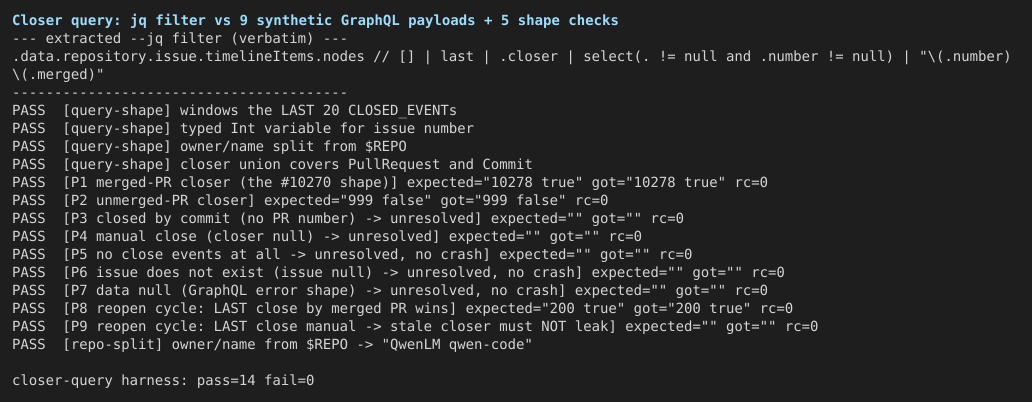The image size is (1032, 402).
Task: Click the P6 issue does not exist line
Action: click(x=398, y=272)
